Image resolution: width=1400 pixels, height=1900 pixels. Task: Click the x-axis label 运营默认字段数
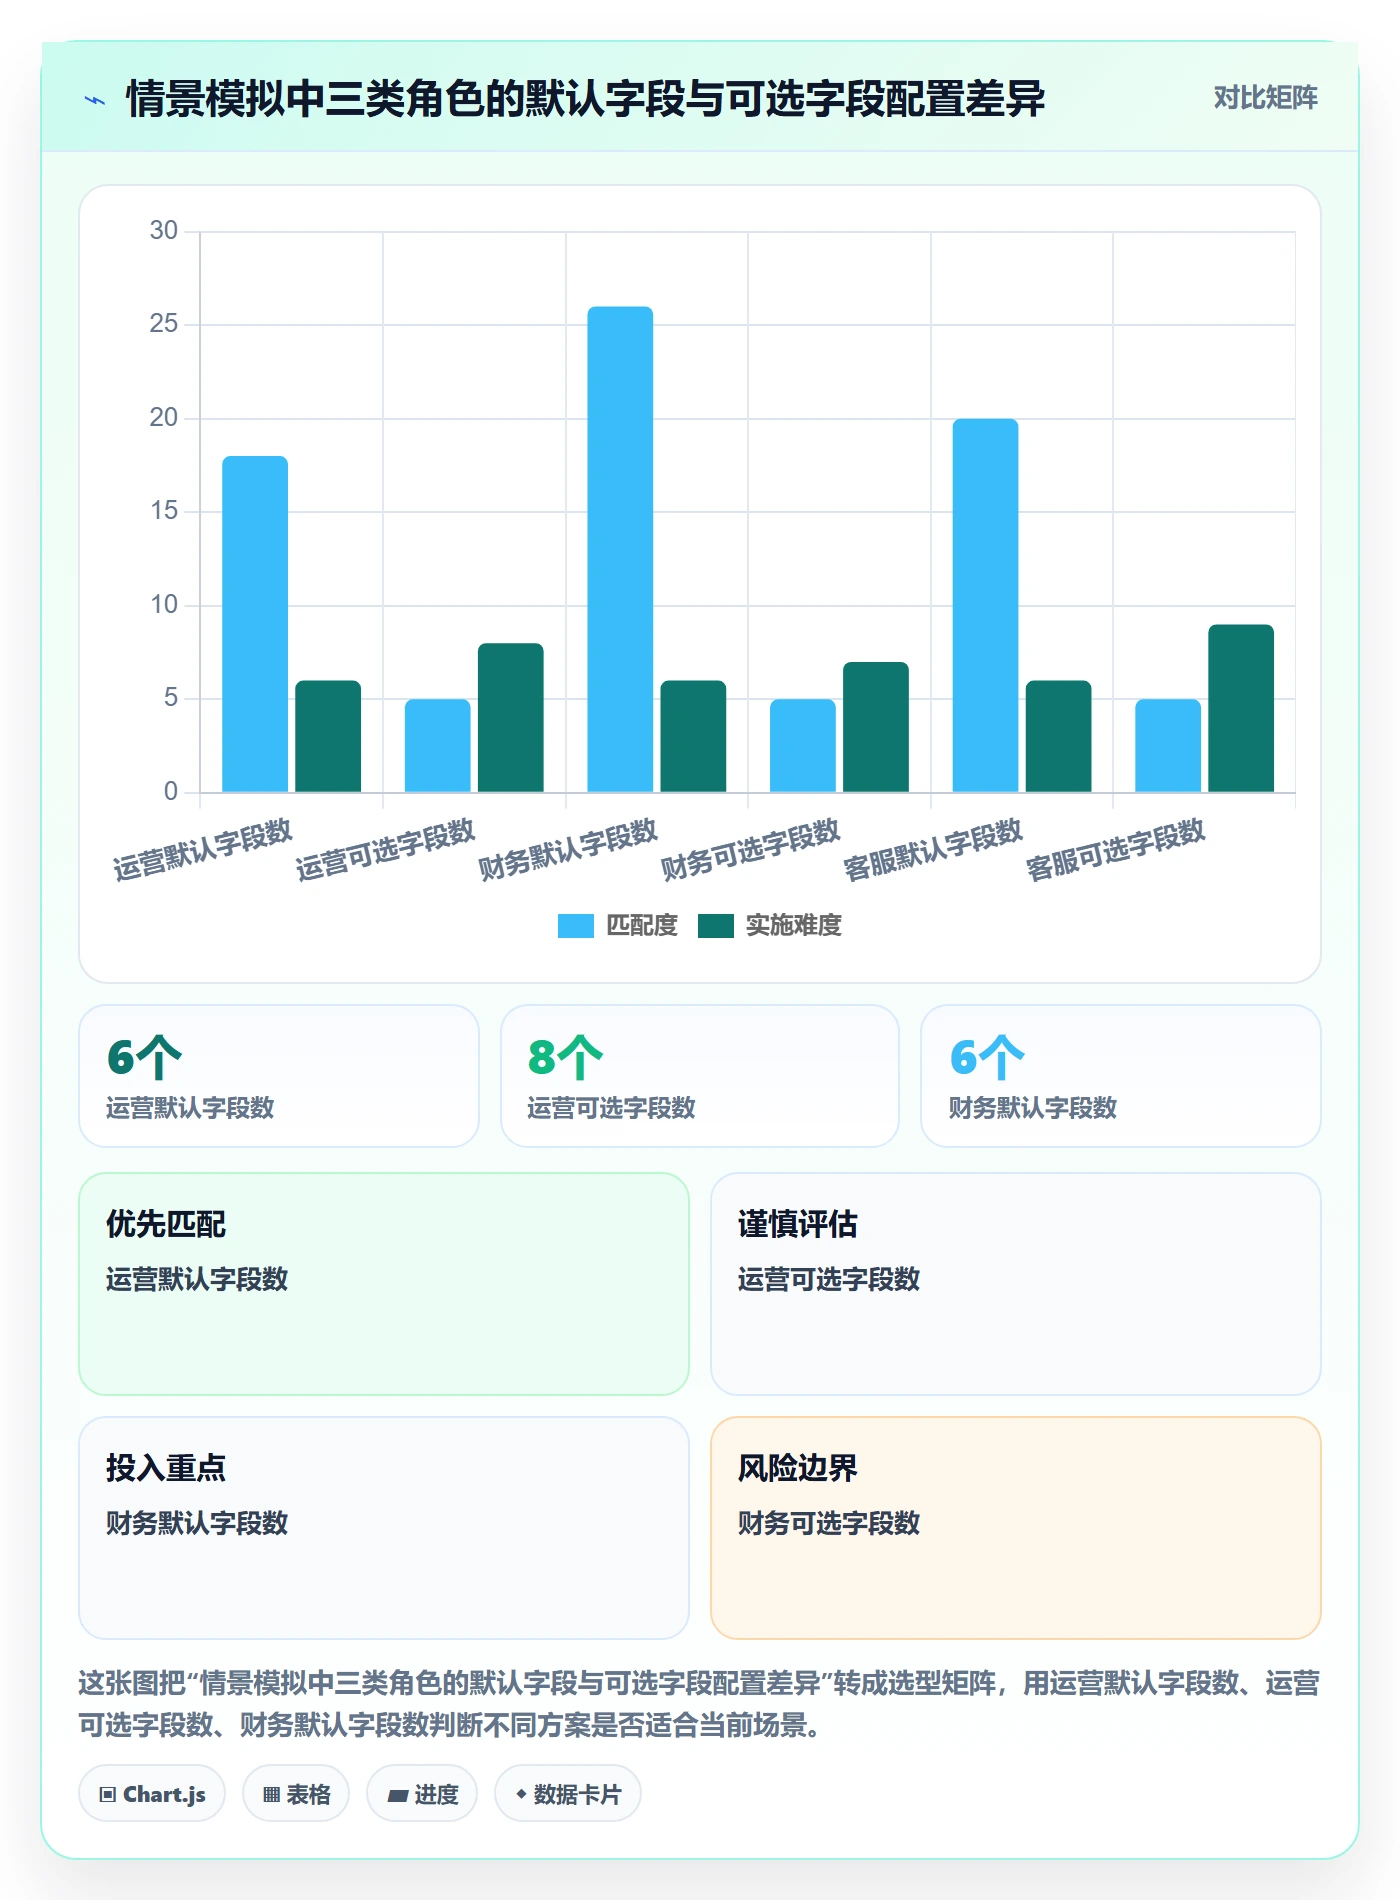pyautogui.click(x=202, y=850)
